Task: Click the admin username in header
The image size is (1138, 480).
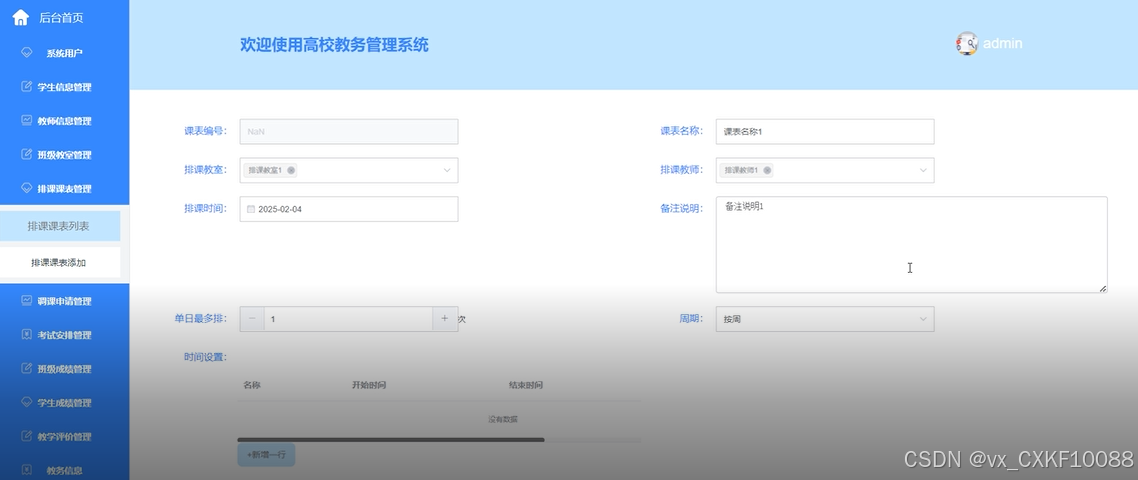Action: pos(1002,44)
